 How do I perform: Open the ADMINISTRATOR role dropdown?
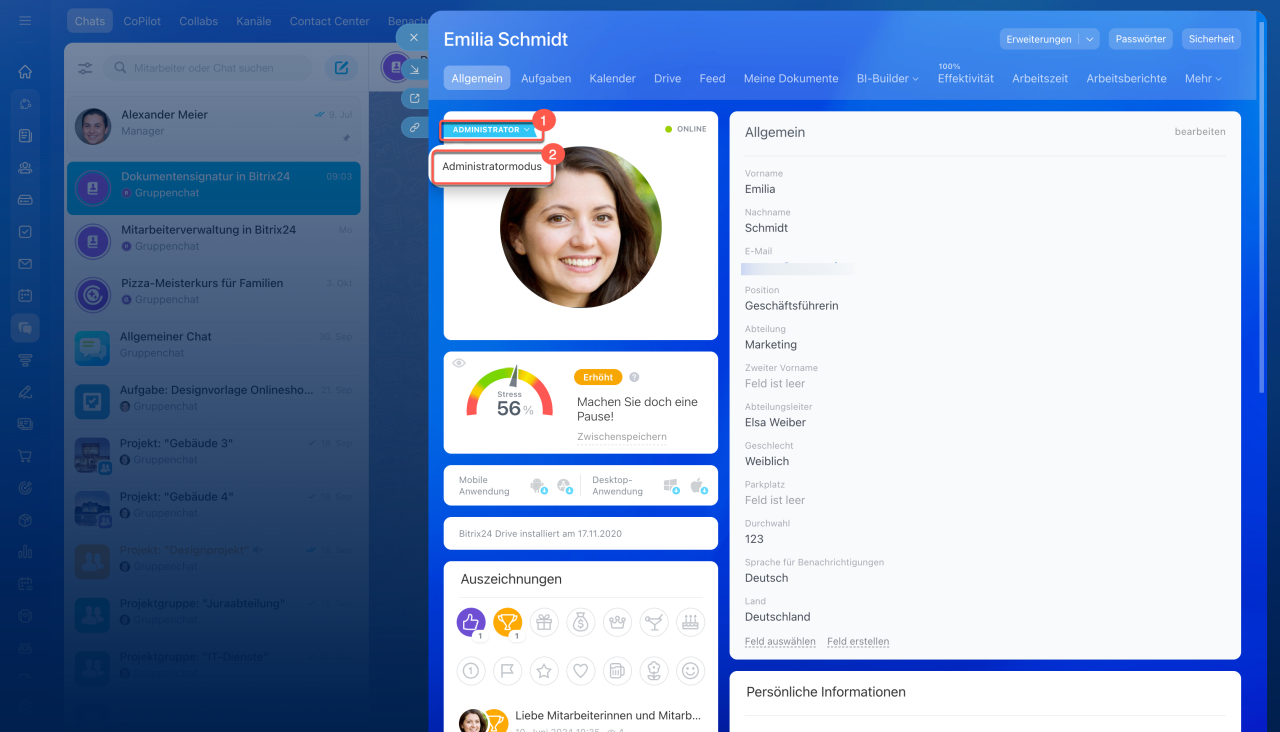coord(491,130)
